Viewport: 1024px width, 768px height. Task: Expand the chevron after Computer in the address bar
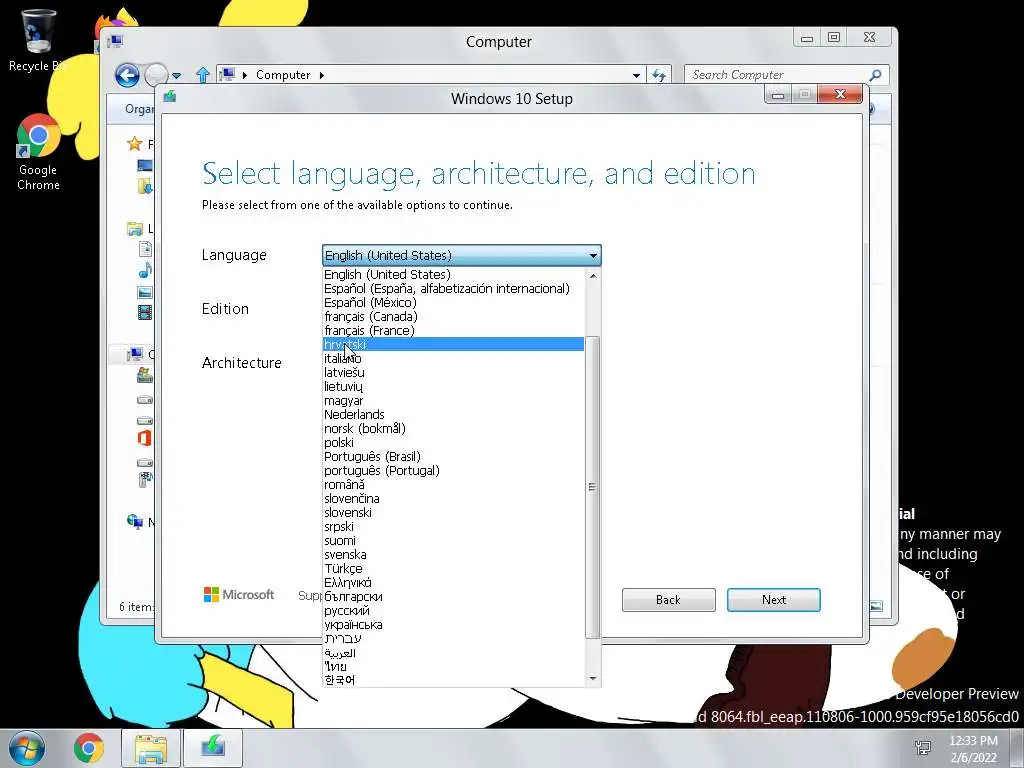[x=322, y=75]
